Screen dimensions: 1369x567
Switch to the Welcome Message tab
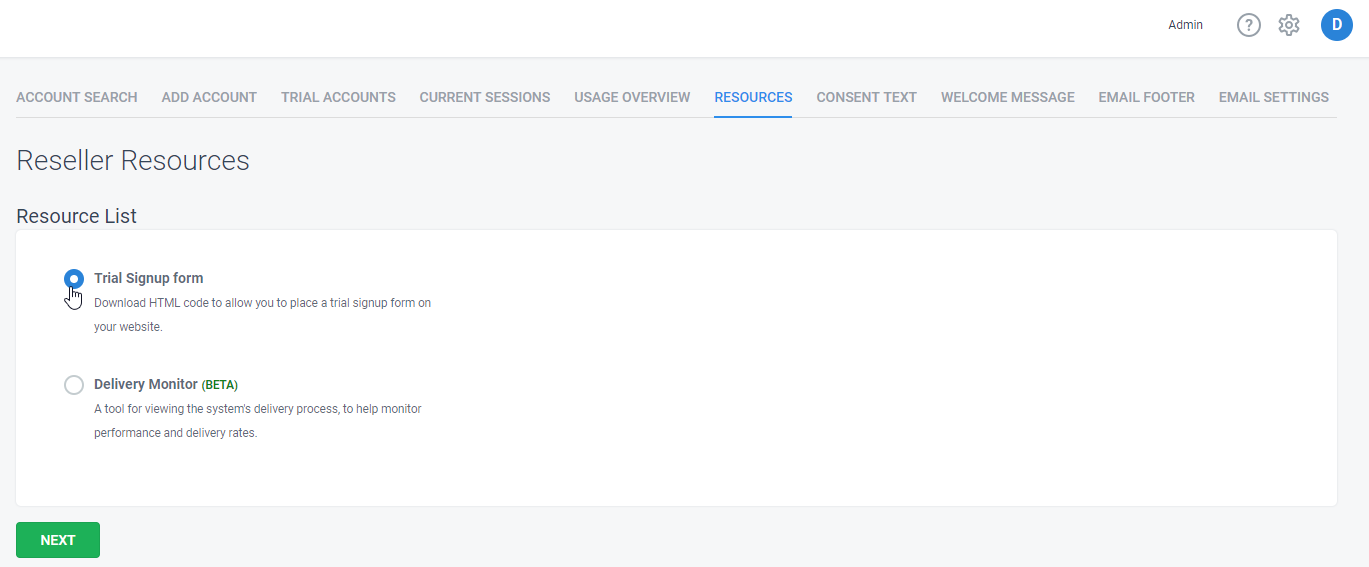point(1008,97)
